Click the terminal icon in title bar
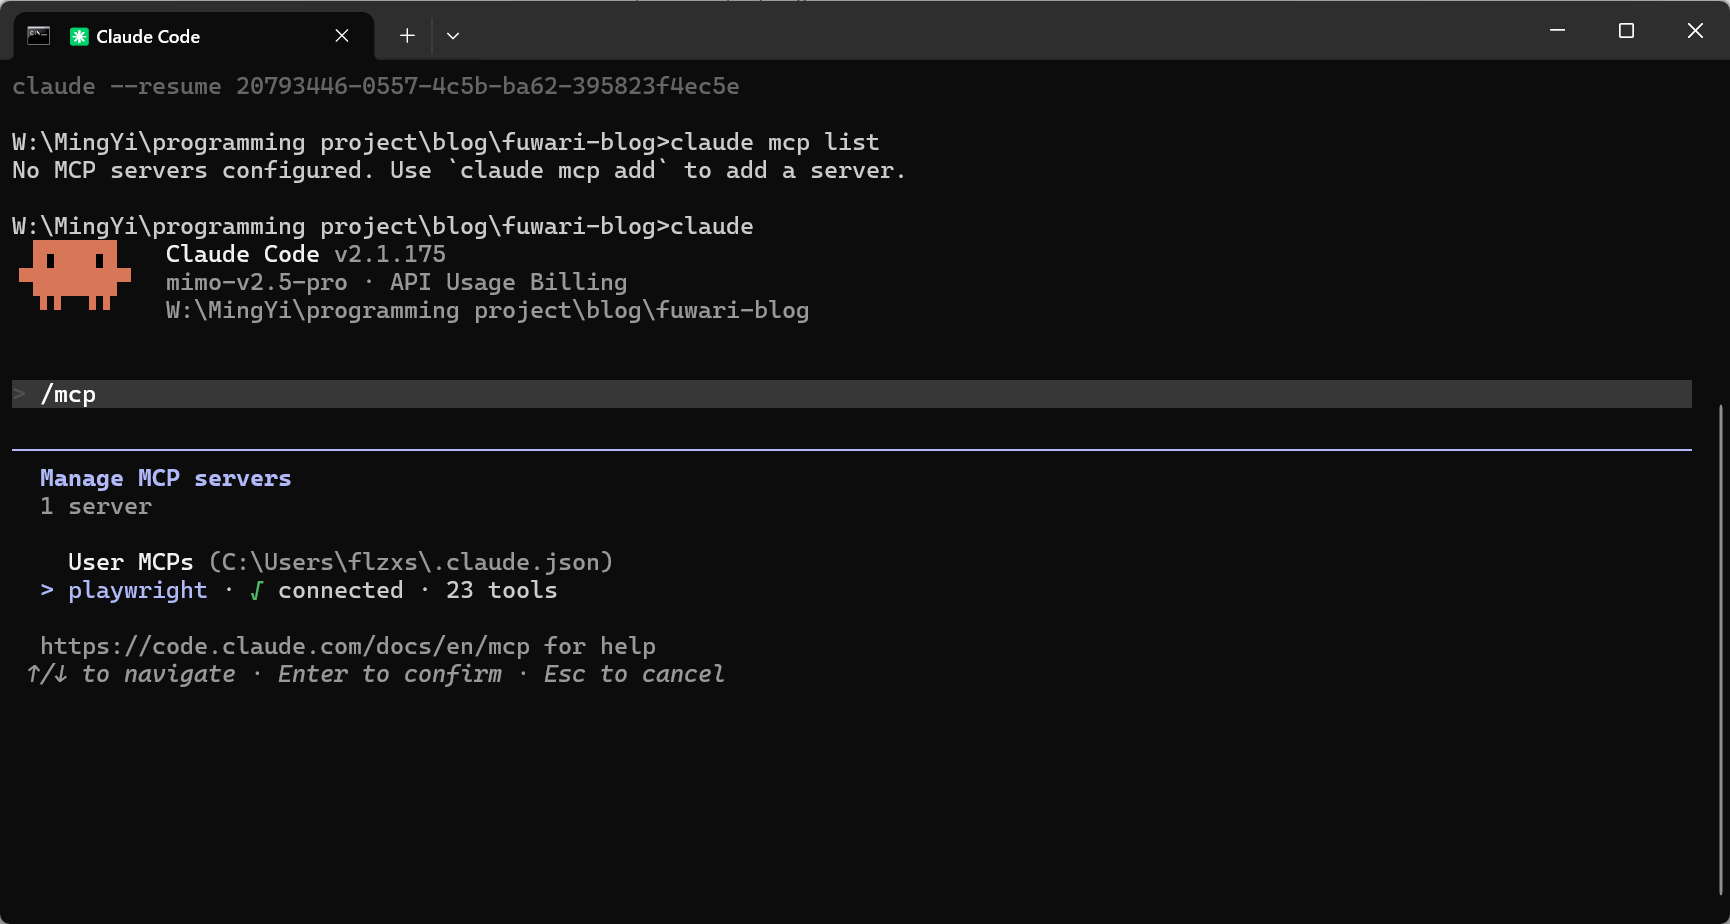The width and height of the screenshot is (1730, 924). pyautogui.click(x=38, y=36)
